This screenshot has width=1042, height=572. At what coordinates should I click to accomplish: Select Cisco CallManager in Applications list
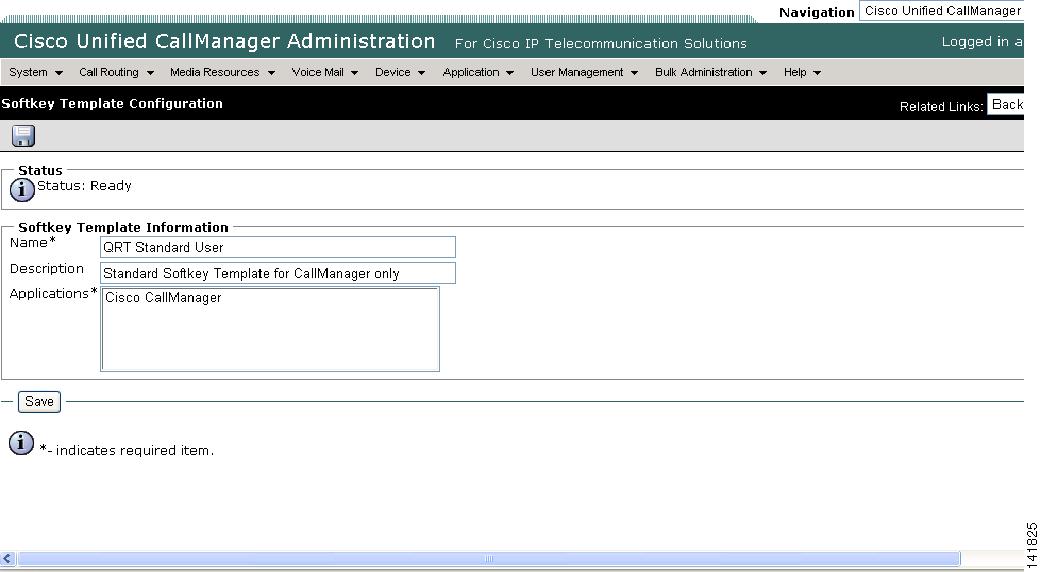(163, 298)
